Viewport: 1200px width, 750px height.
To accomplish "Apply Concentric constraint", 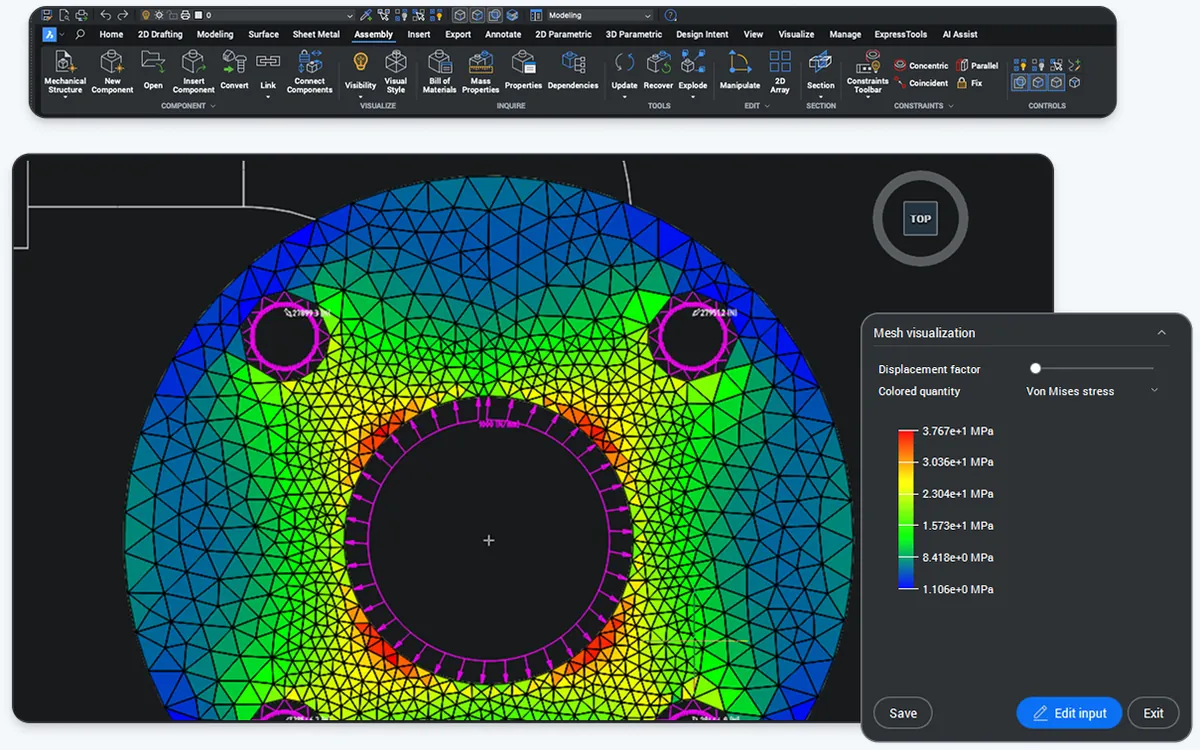I will pyautogui.click(x=921, y=66).
